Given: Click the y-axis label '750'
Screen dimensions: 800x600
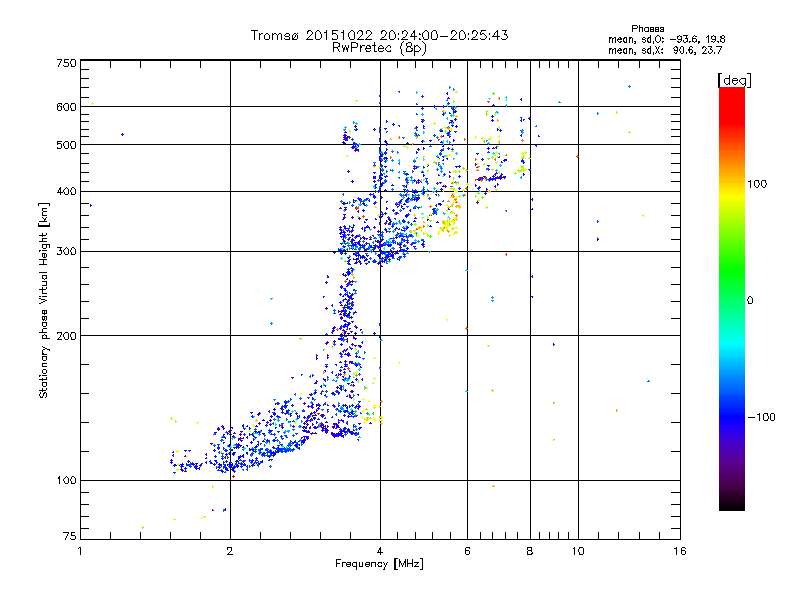Looking at the screenshot, I should (66, 63).
